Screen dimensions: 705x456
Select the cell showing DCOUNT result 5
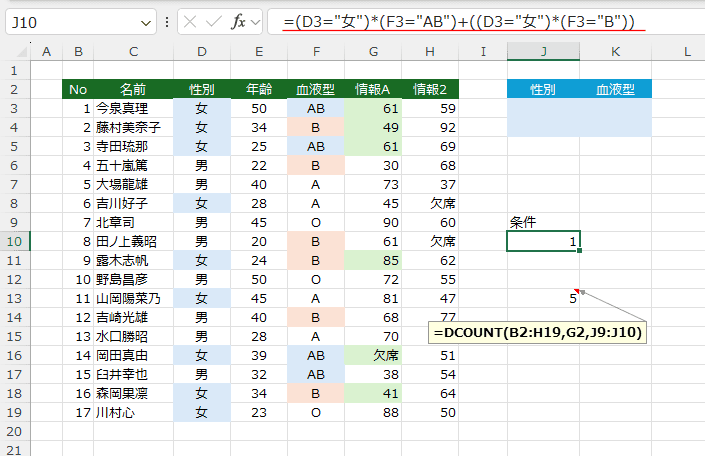click(x=543, y=298)
